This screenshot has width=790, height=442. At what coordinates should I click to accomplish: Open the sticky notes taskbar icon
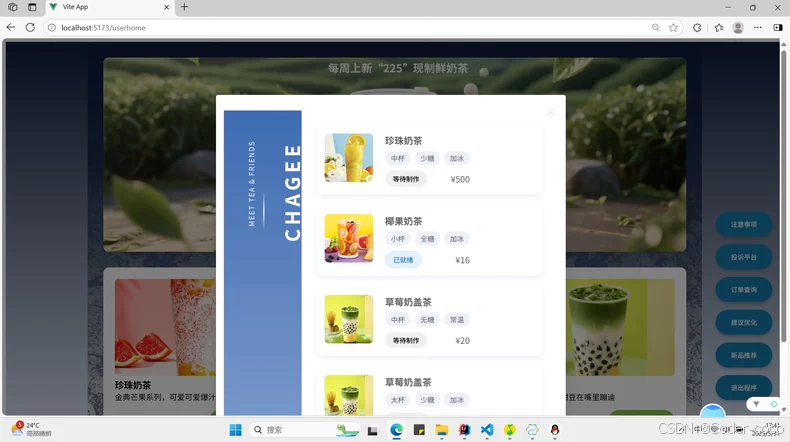pyautogui.click(x=419, y=430)
